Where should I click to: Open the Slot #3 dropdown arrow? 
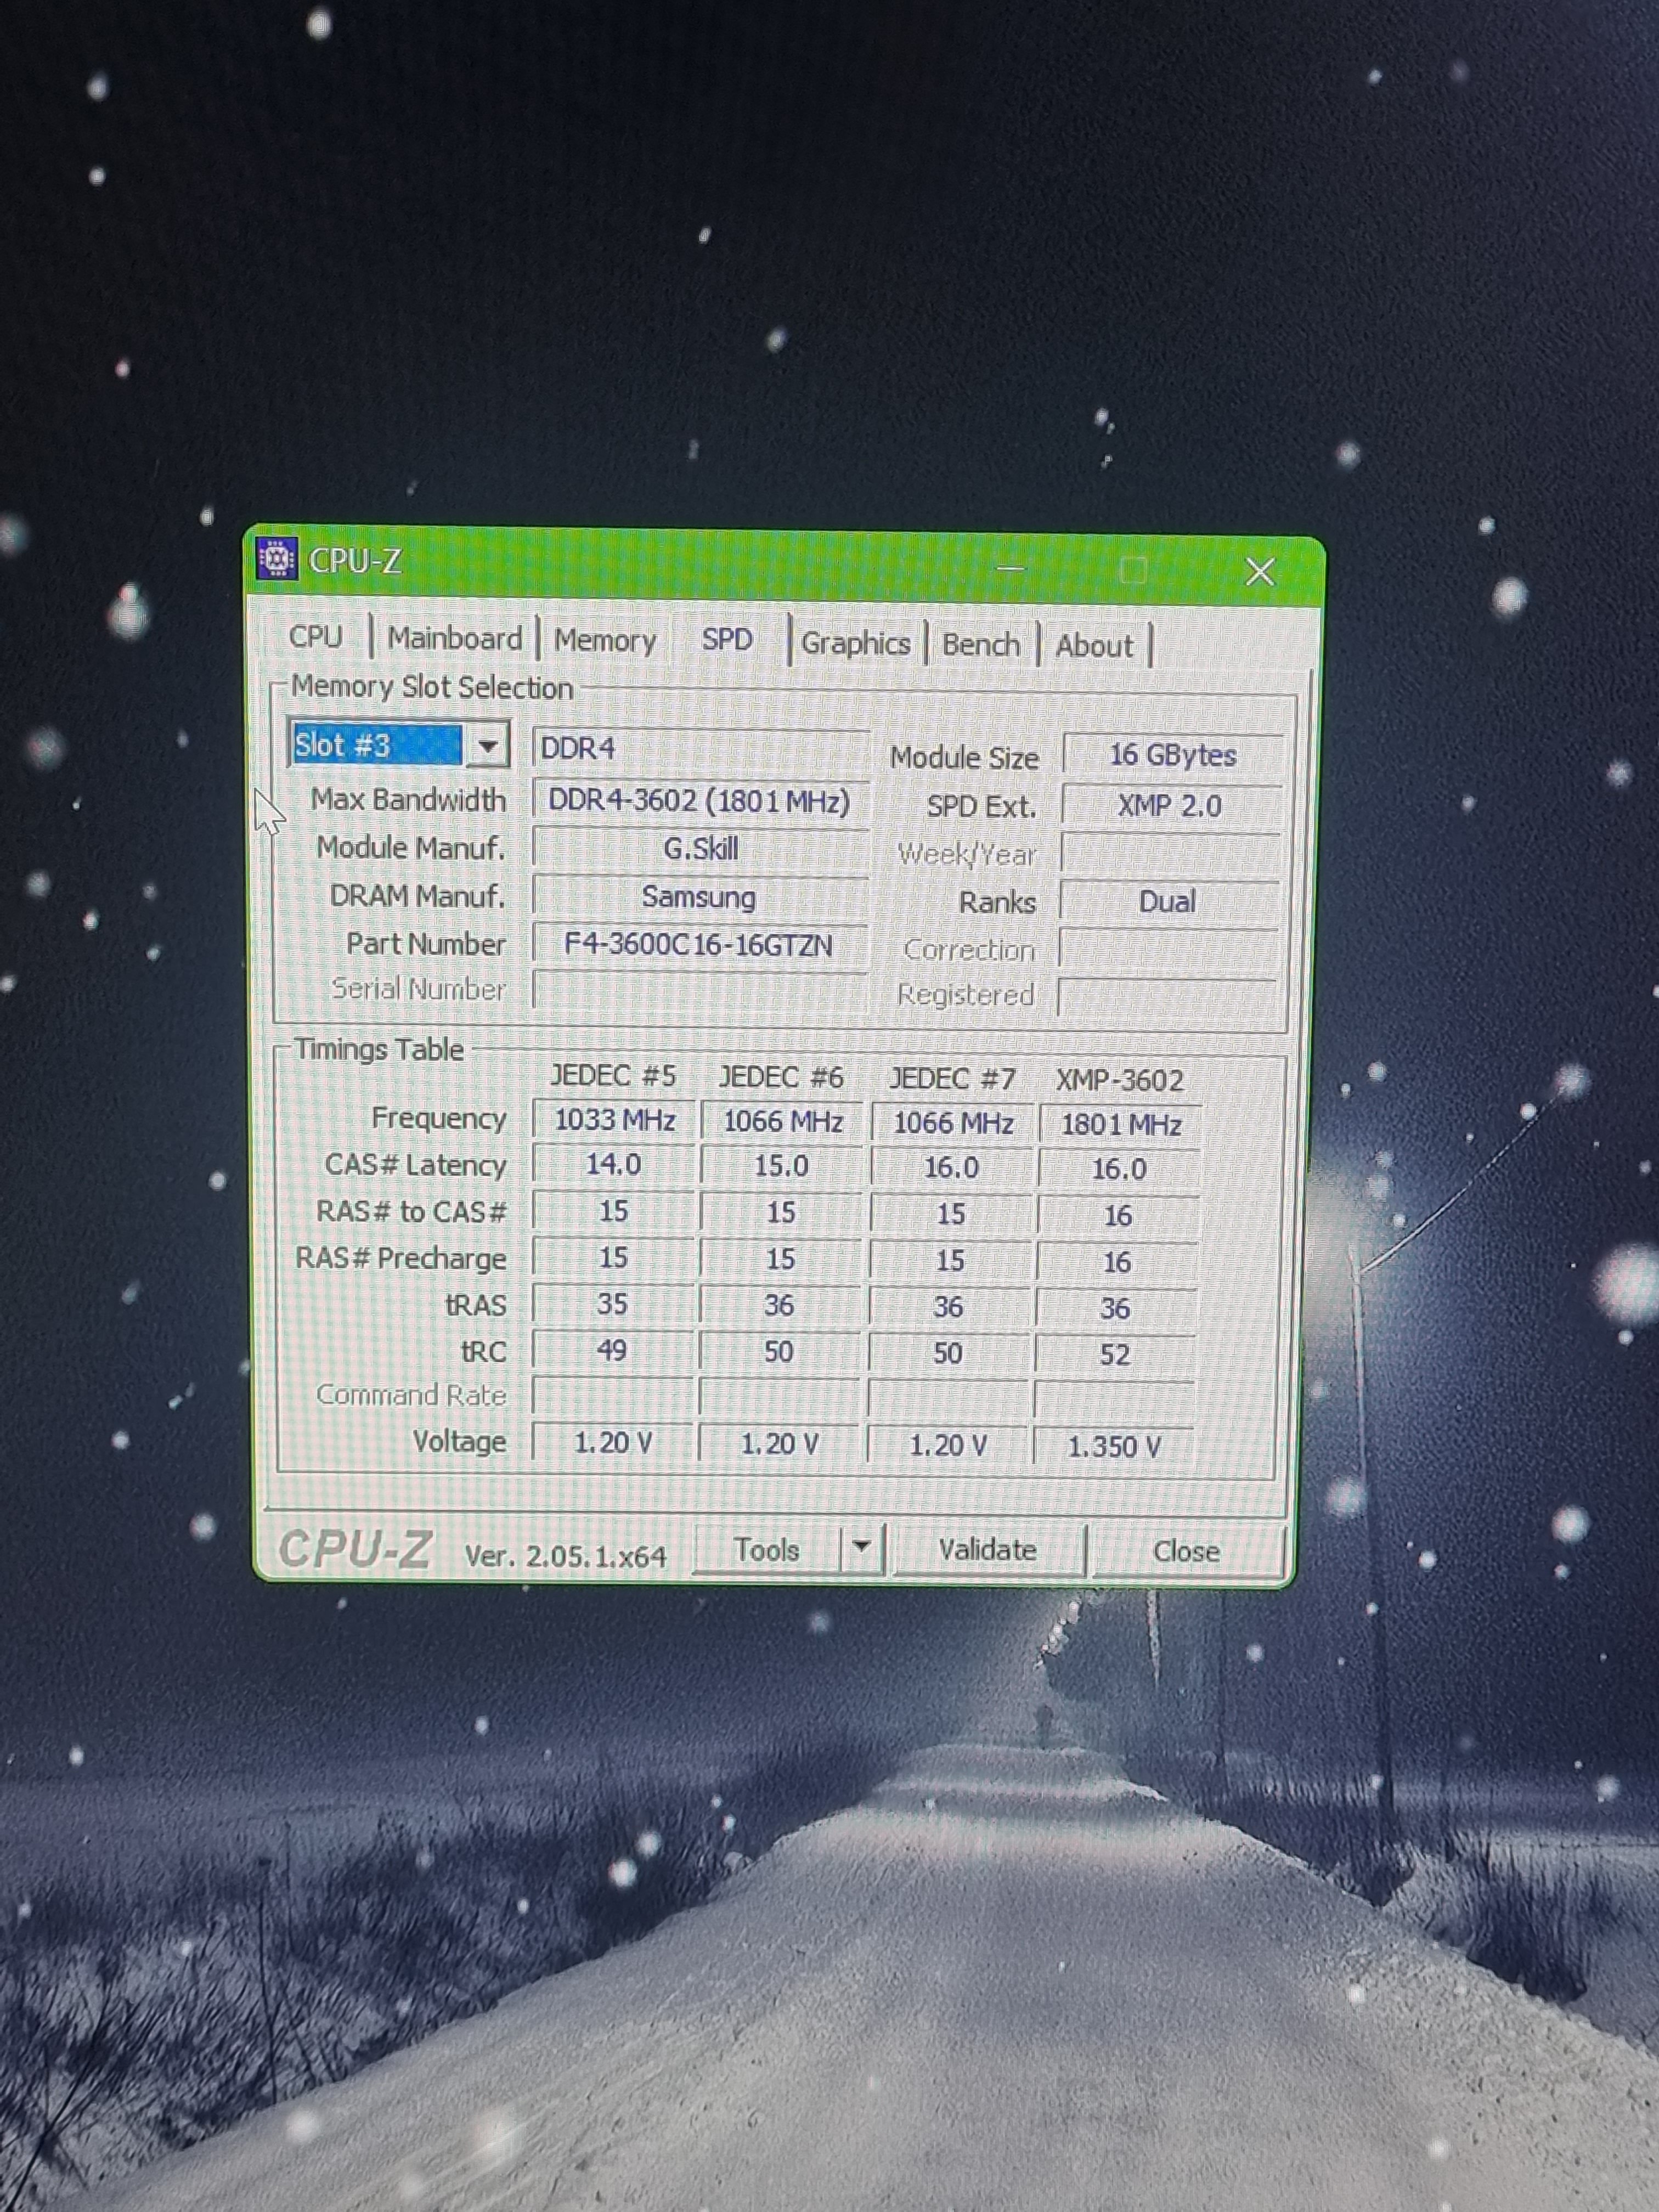click(488, 746)
